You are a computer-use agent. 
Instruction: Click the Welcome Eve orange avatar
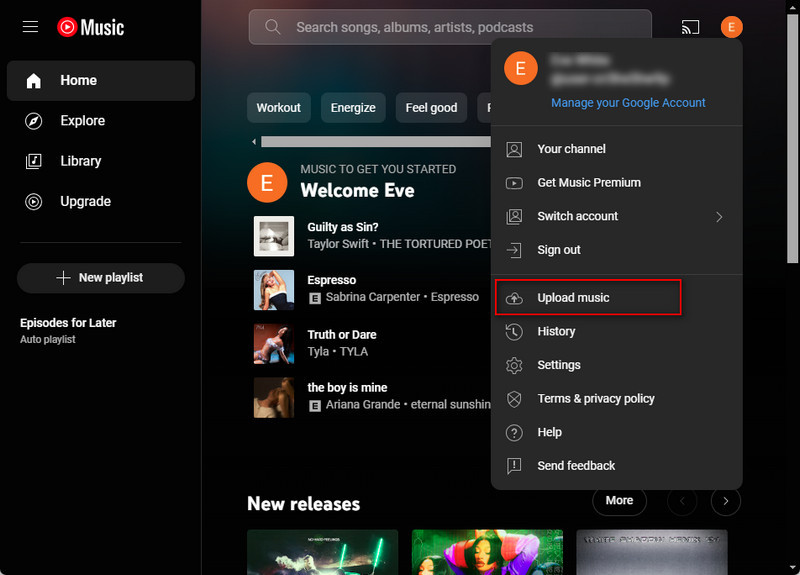click(x=267, y=183)
